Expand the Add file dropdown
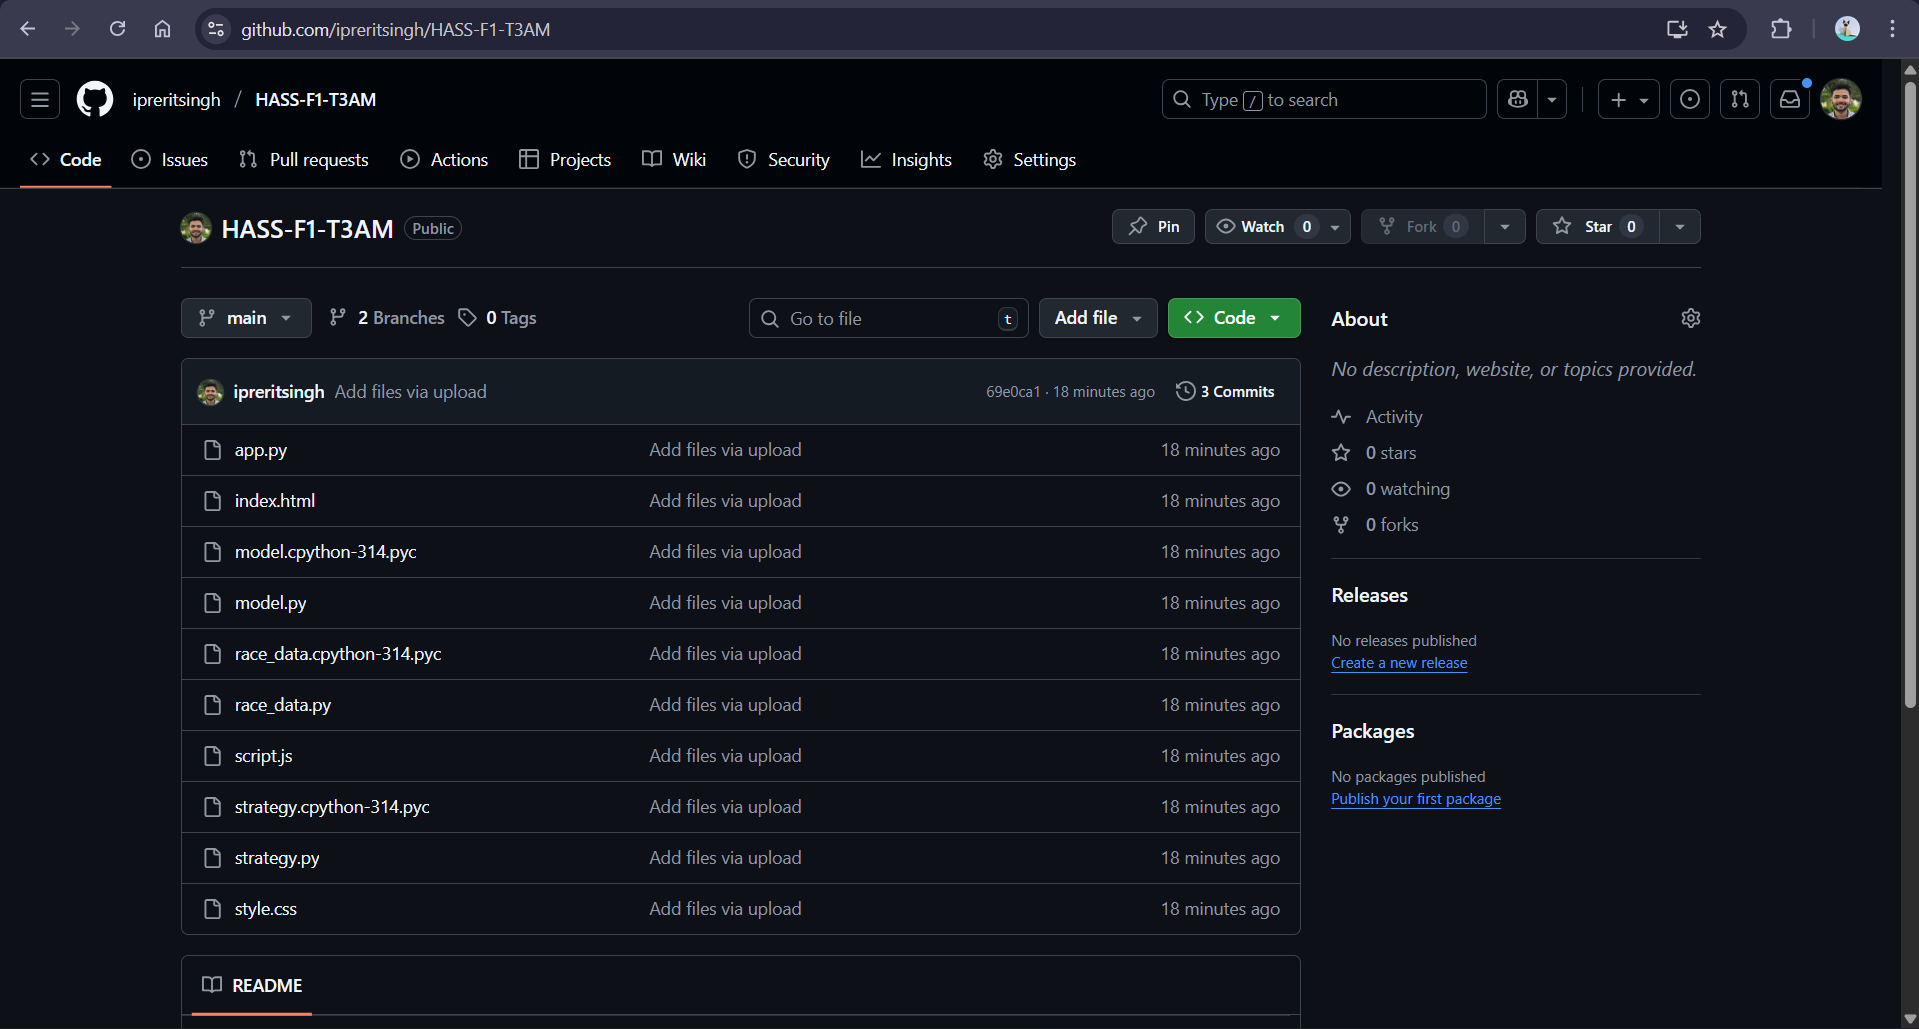This screenshot has height=1029, width=1919. coord(1098,318)
